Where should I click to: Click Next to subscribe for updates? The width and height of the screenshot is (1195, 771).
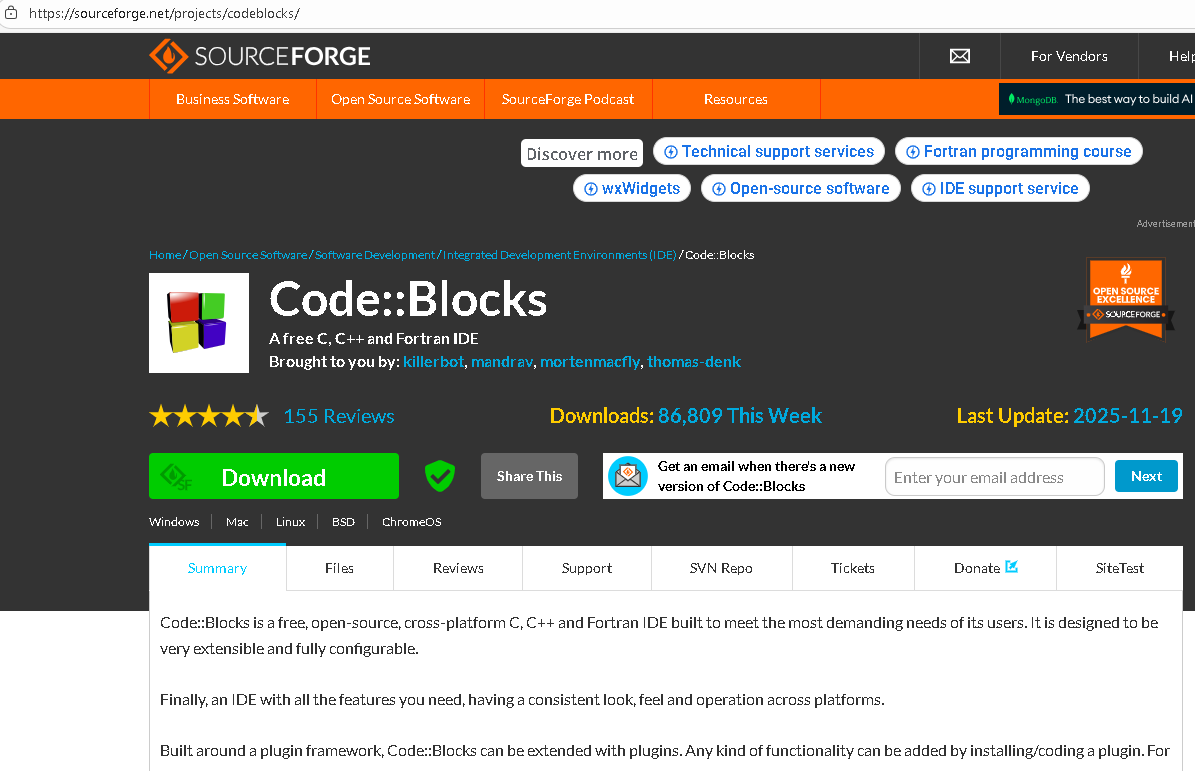pyautogui.click(x=1146, y=476)
